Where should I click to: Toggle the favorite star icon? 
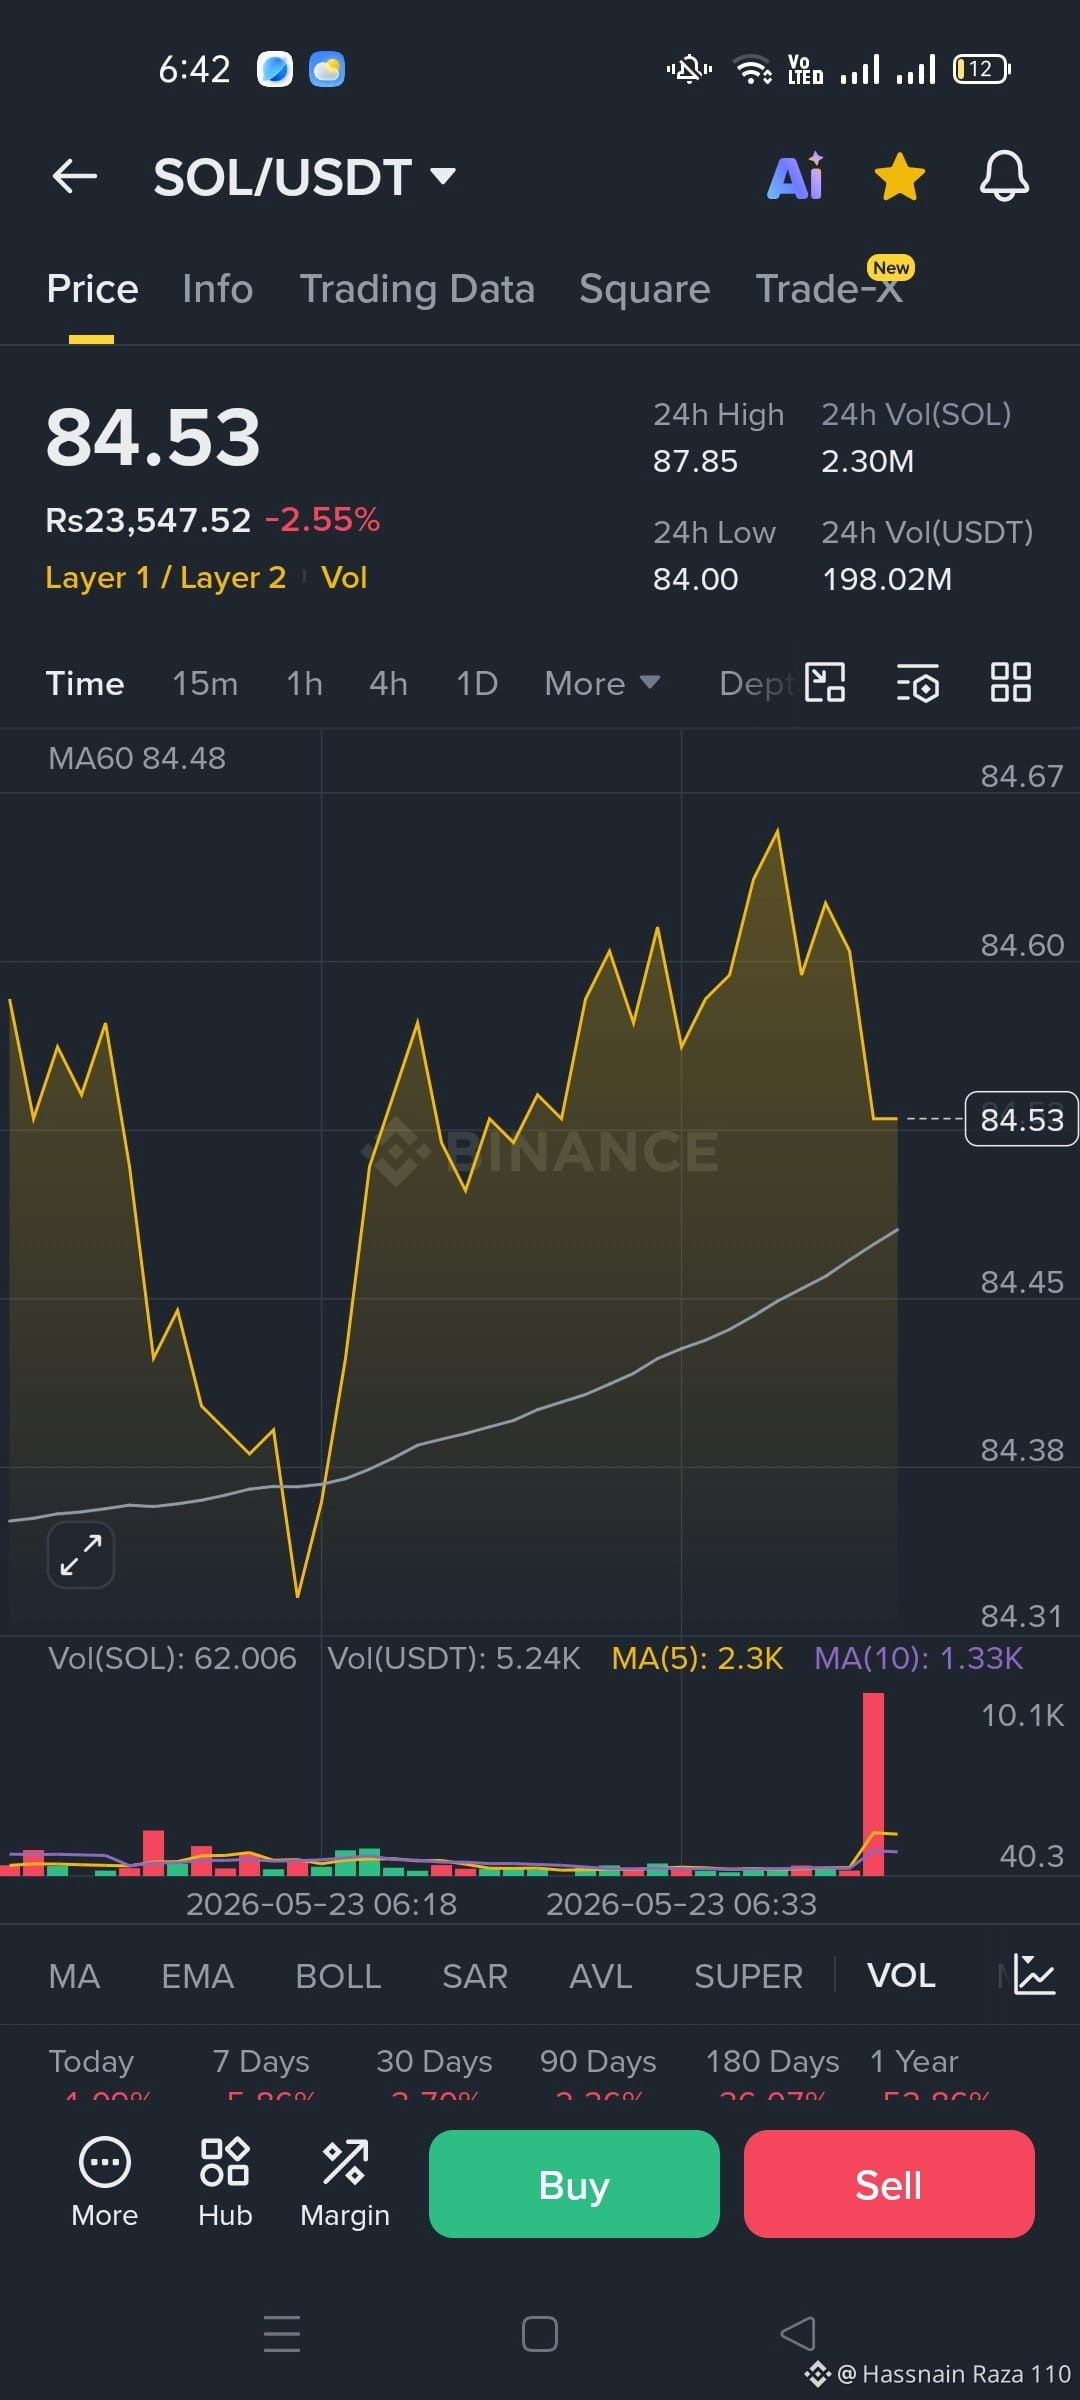point(899,177)
